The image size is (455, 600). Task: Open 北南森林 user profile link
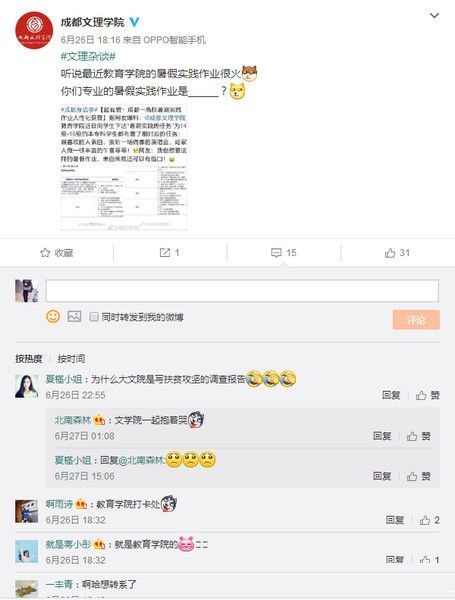tap(73, 420)
